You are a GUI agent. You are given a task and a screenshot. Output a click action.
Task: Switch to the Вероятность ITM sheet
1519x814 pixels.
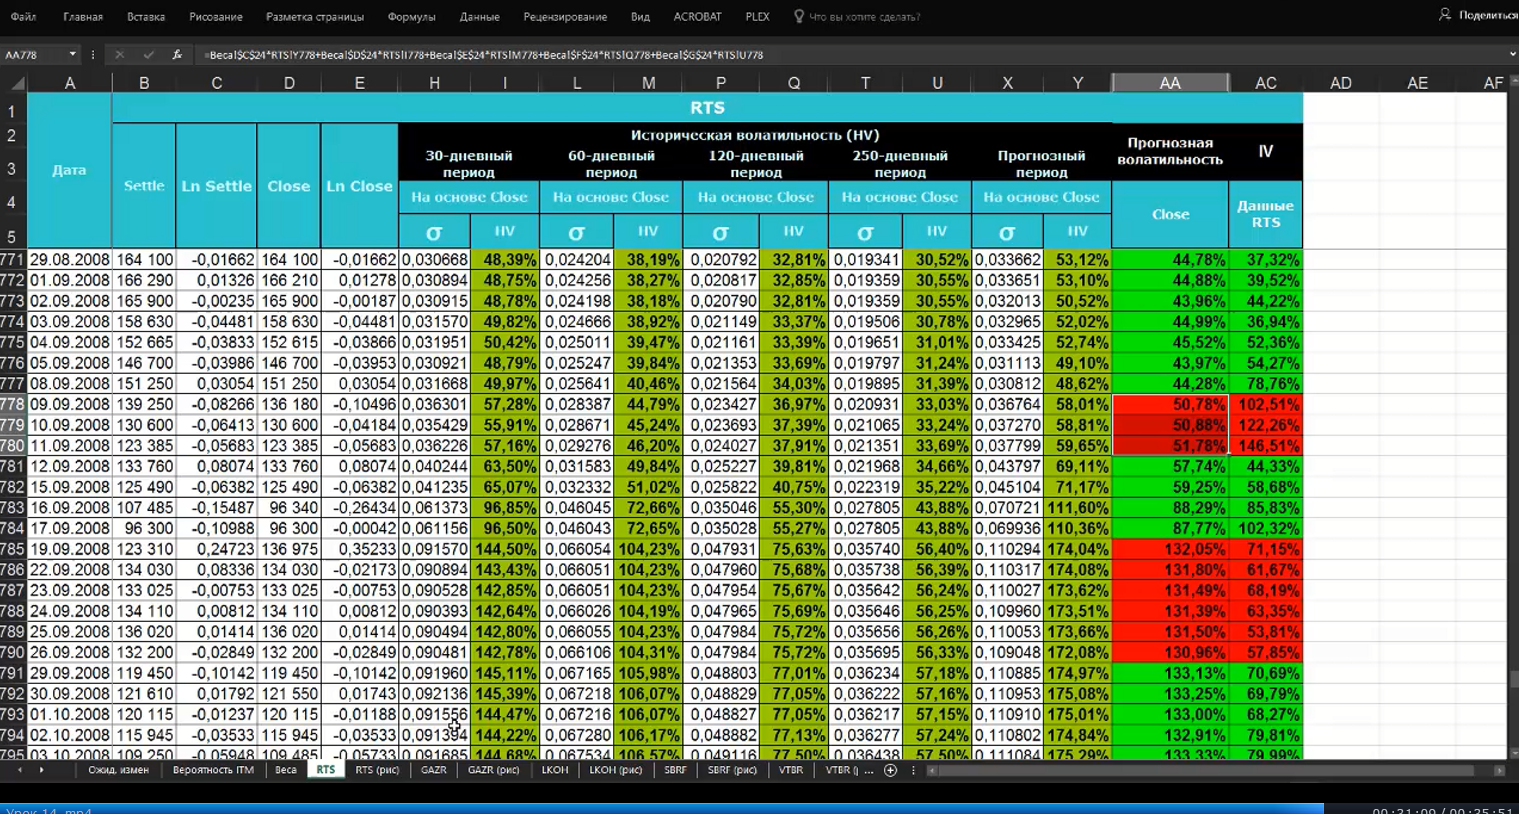point(213,770)
